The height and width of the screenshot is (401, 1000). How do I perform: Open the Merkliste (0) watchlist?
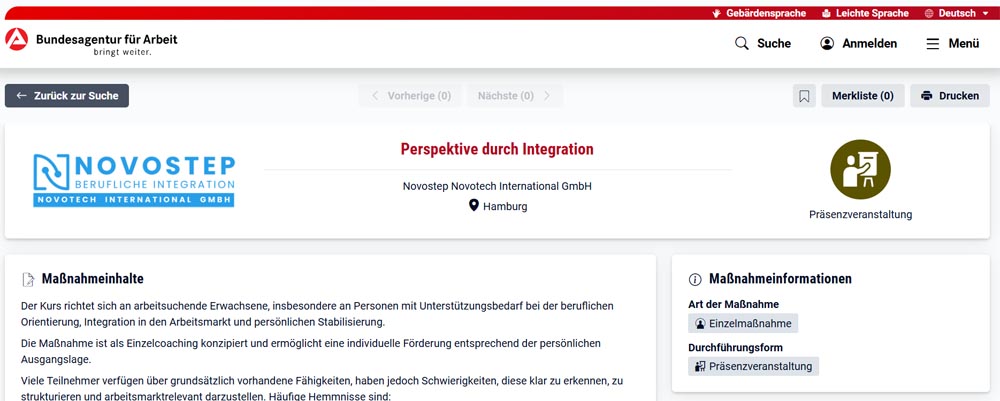[863, 96]
